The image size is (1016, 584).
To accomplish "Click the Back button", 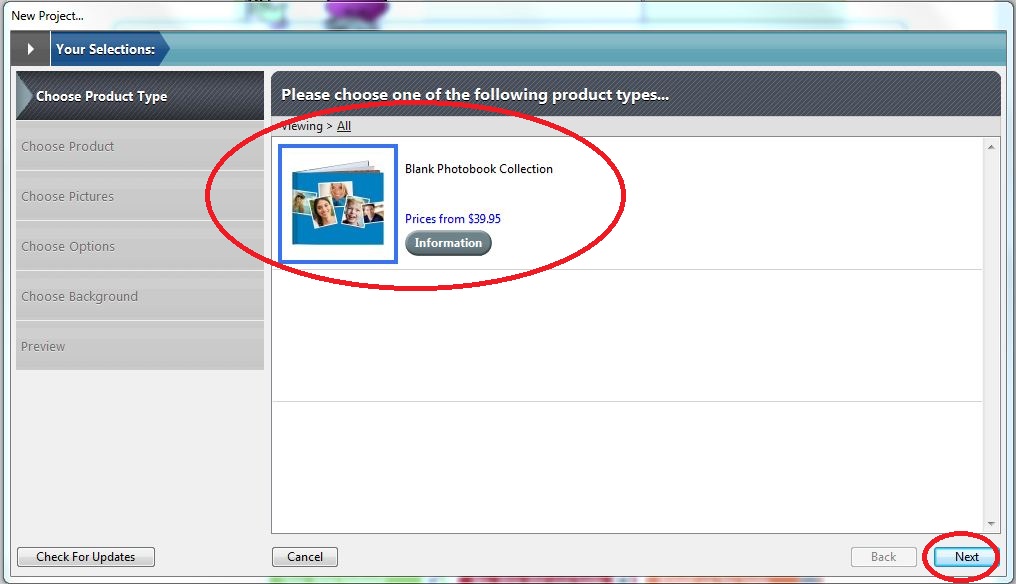I will coord(884,557).
